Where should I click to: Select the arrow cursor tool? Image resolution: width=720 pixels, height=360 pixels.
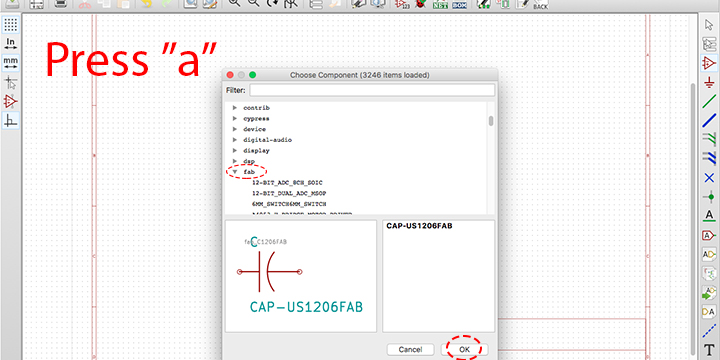709,25
